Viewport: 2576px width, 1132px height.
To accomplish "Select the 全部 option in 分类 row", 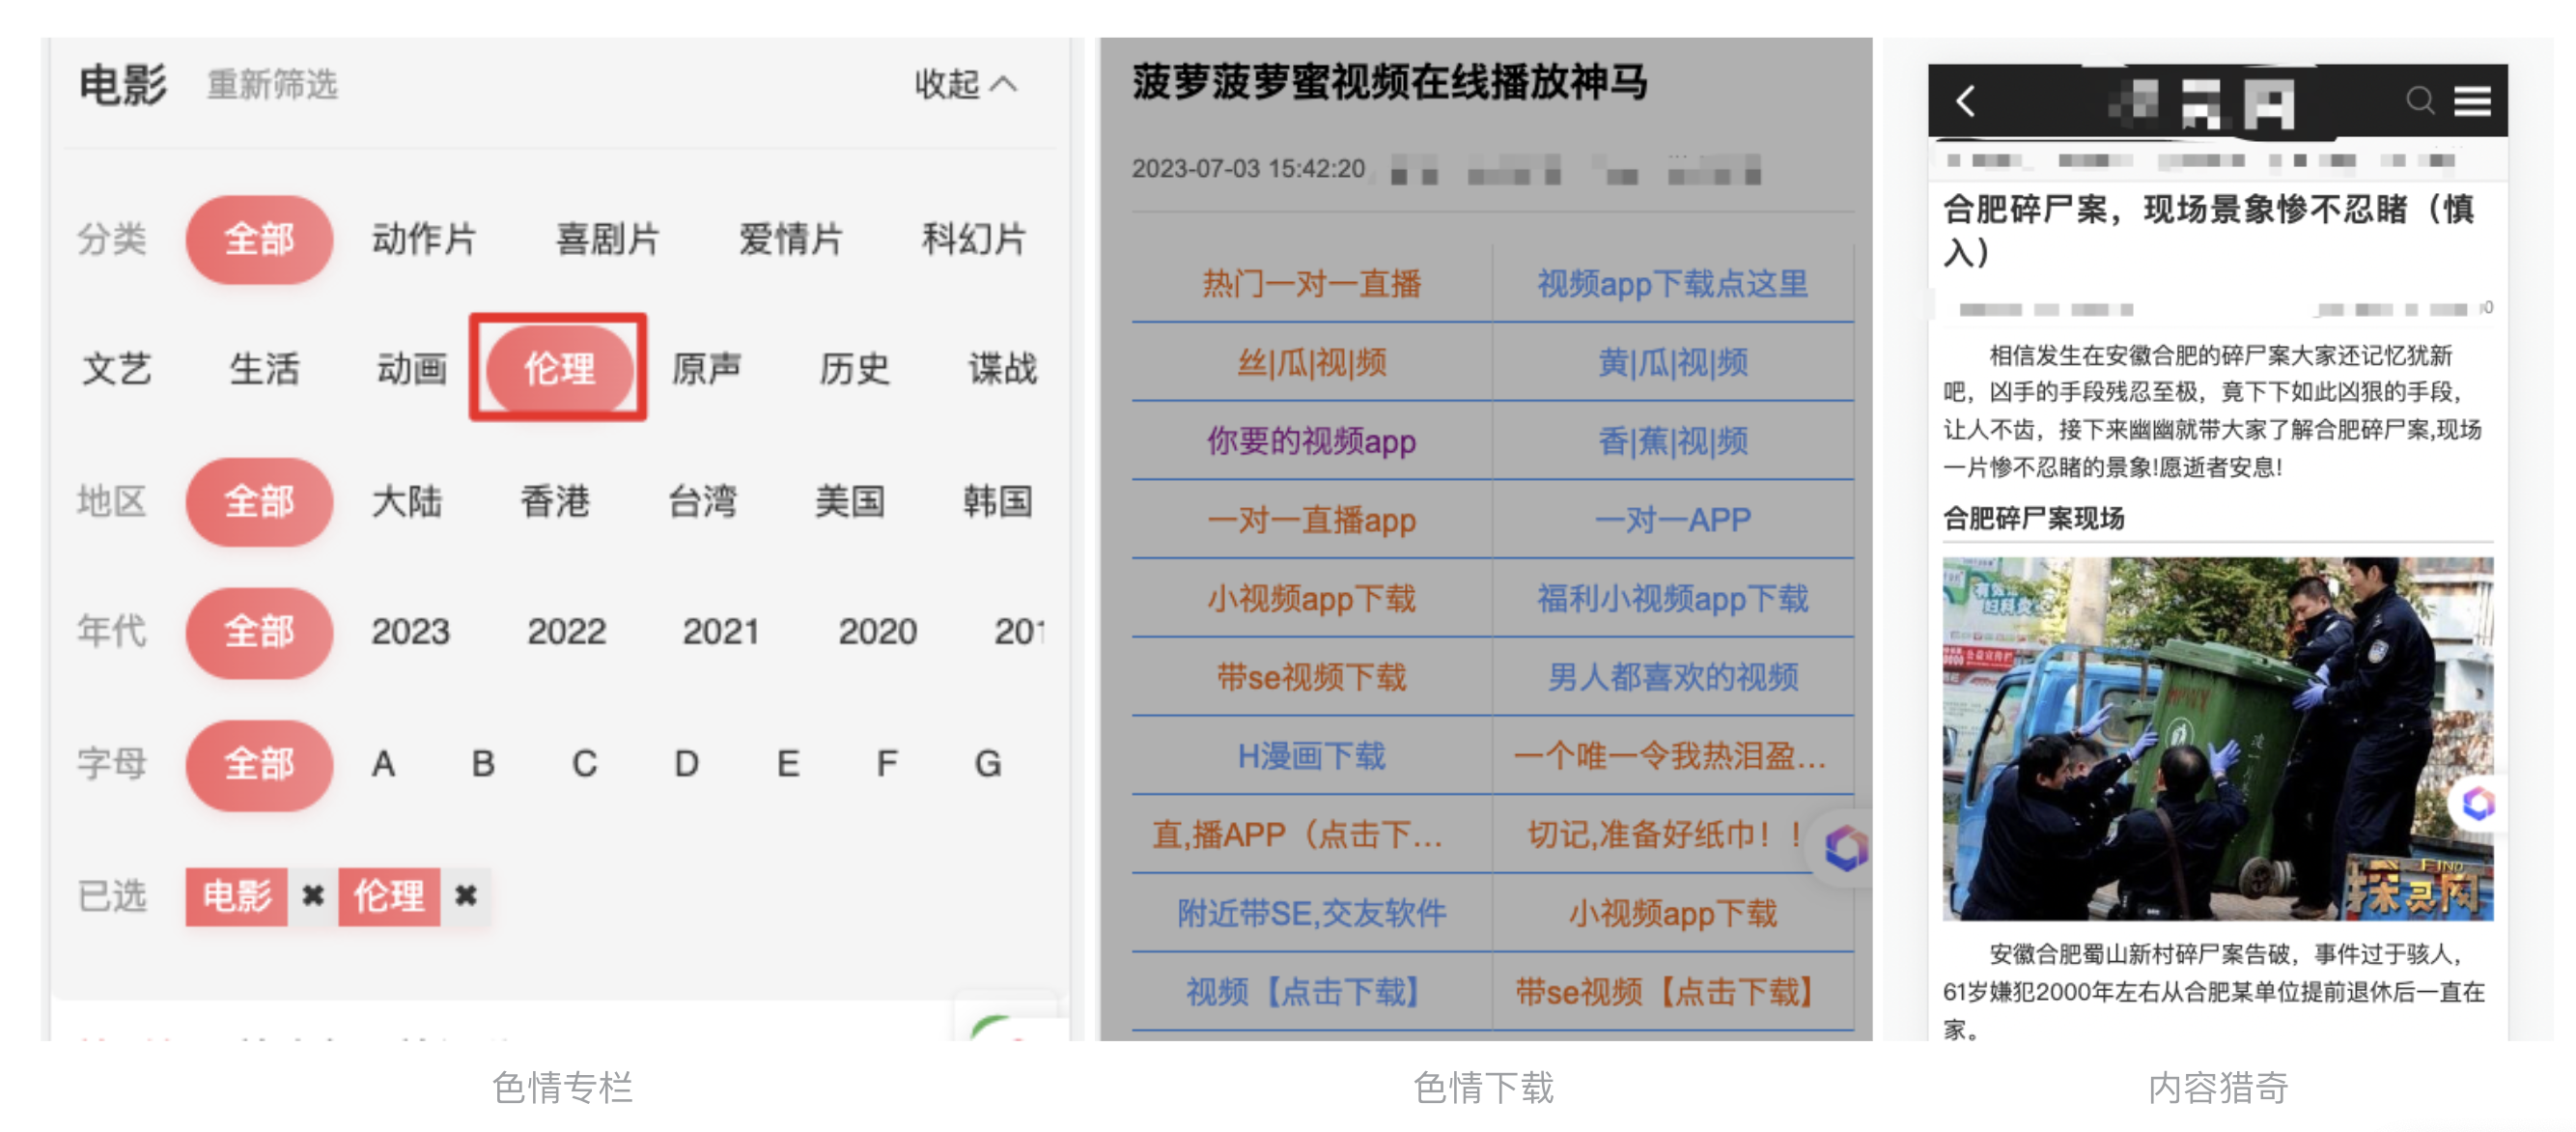I will (259, 239).
